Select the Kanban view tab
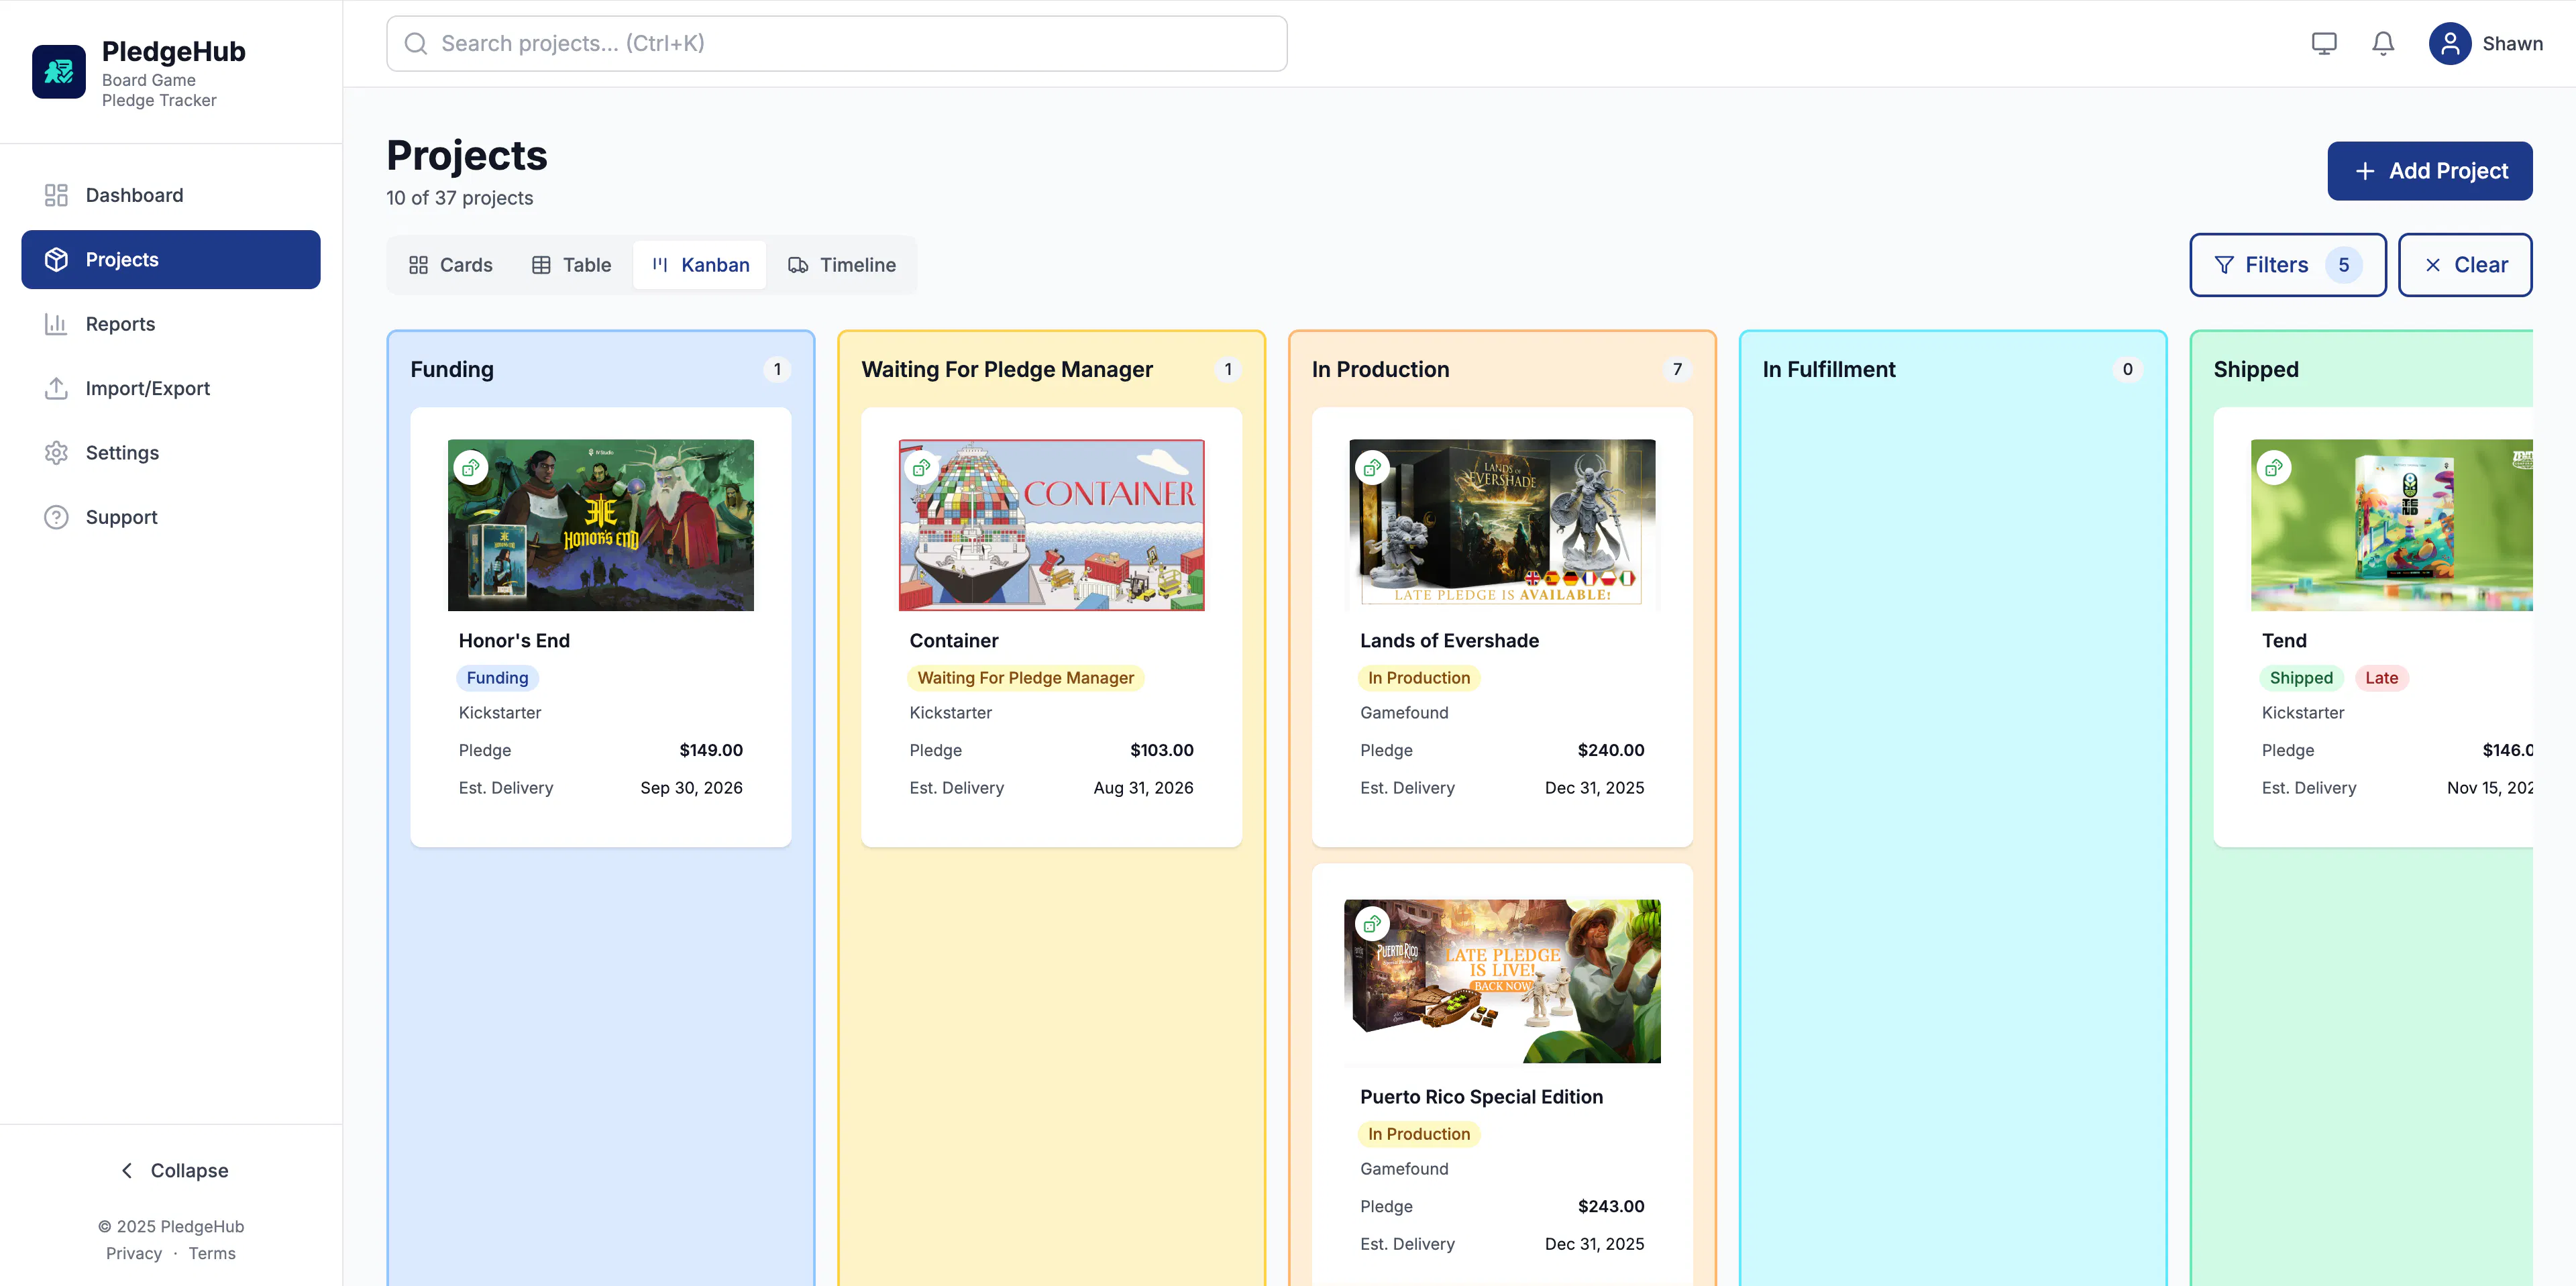 [x=700, y=265]
